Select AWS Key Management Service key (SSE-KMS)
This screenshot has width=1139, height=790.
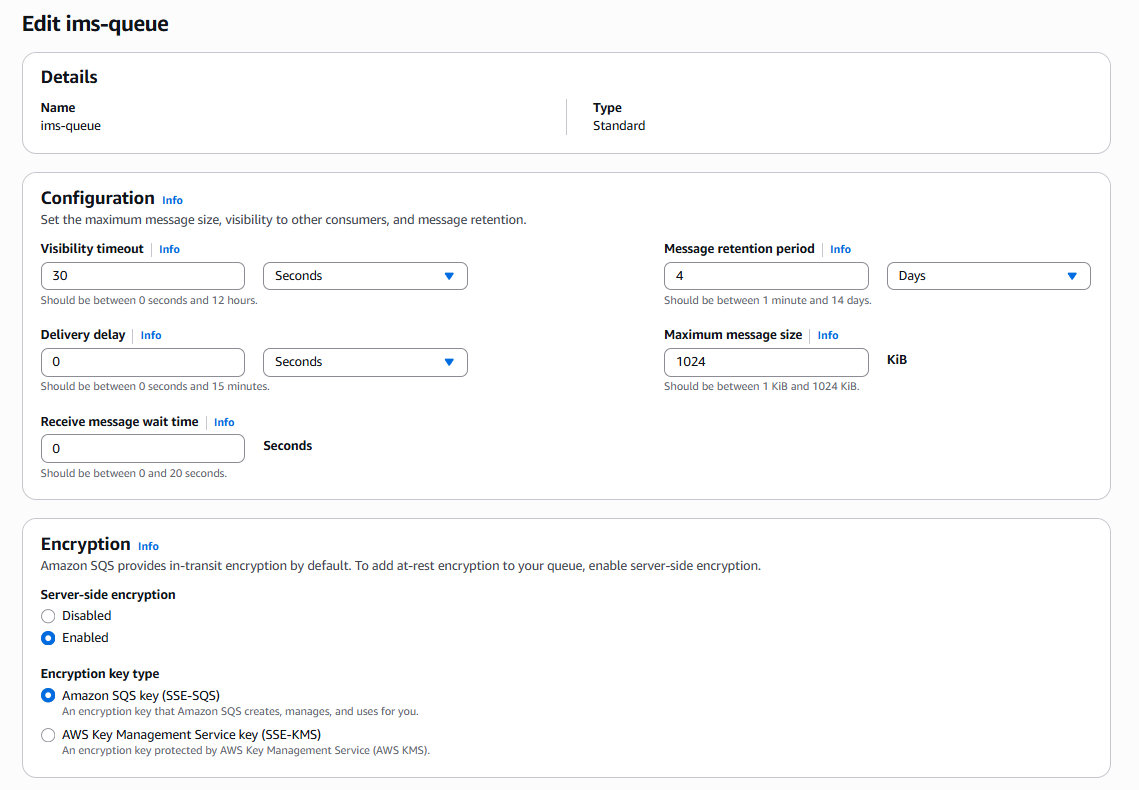click(x=48, y=734)
